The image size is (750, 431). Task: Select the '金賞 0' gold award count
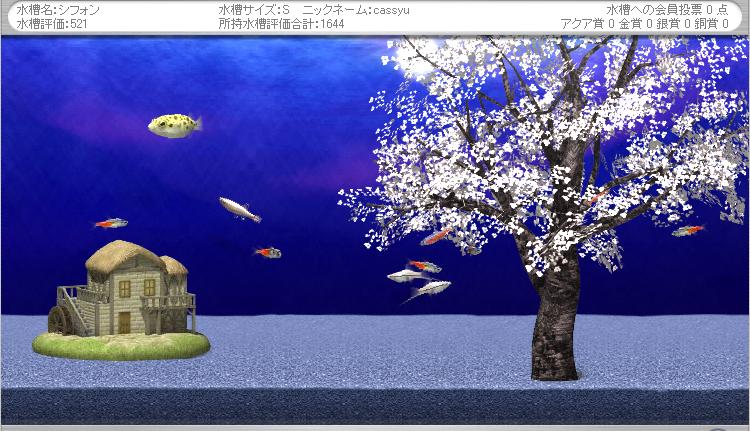point(636,23)
